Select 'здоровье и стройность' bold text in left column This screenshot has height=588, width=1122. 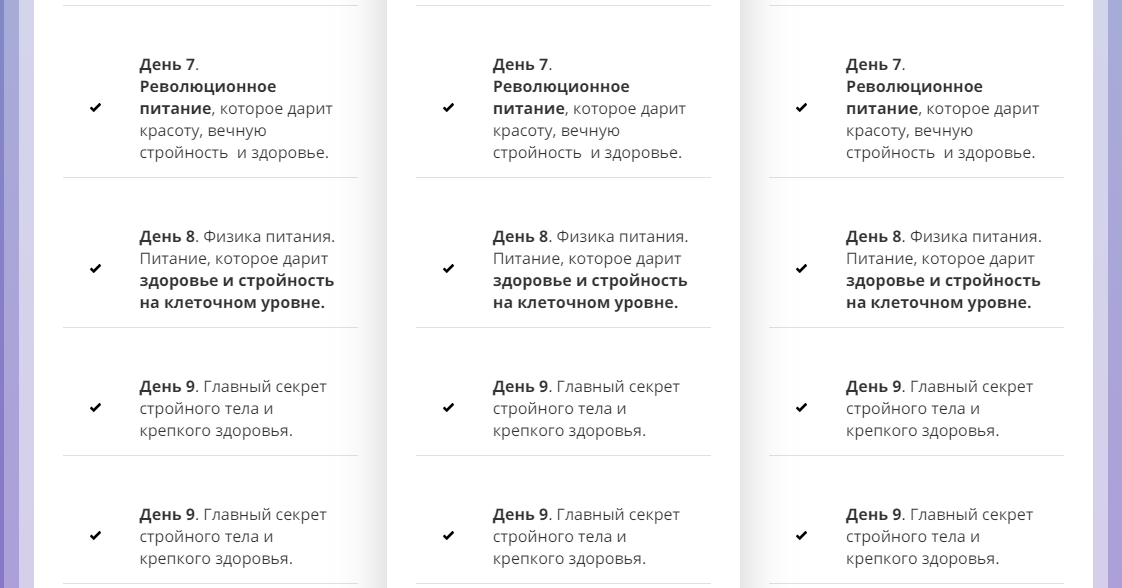point(237,280)
